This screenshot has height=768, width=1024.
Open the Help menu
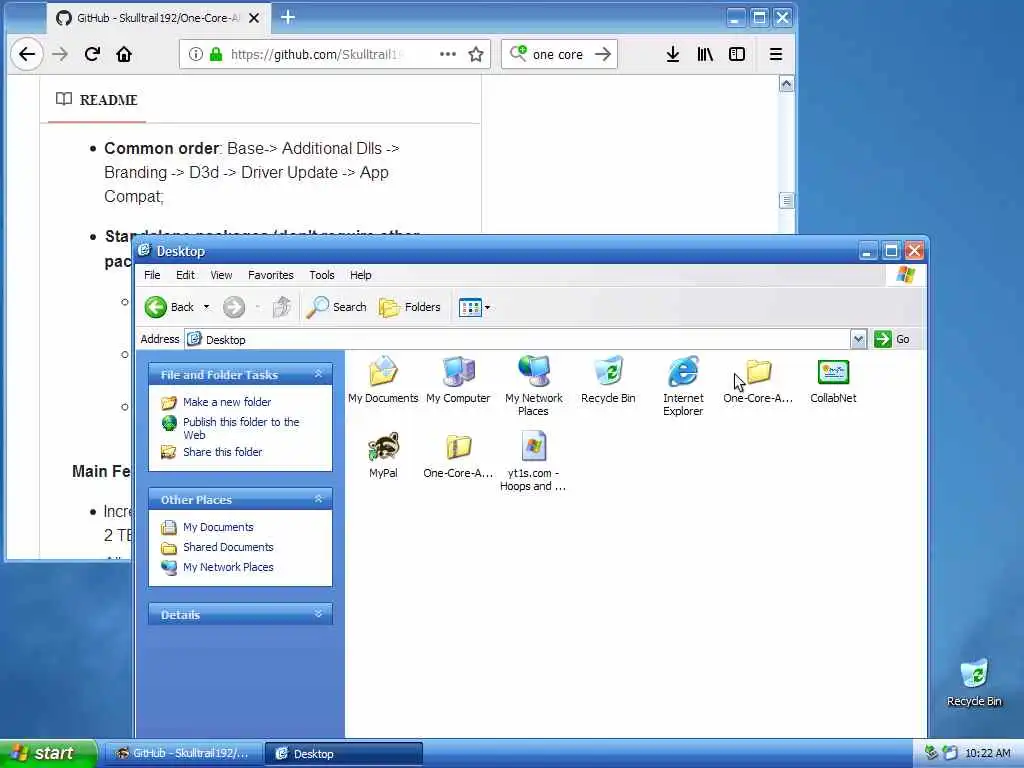(x=360, y=275)
